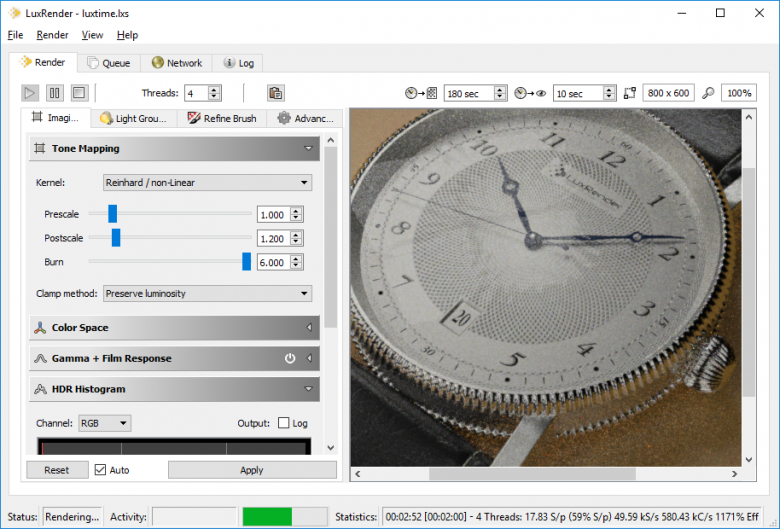Click the statistics readout text
780x529 pixels.
coord(572,517)
